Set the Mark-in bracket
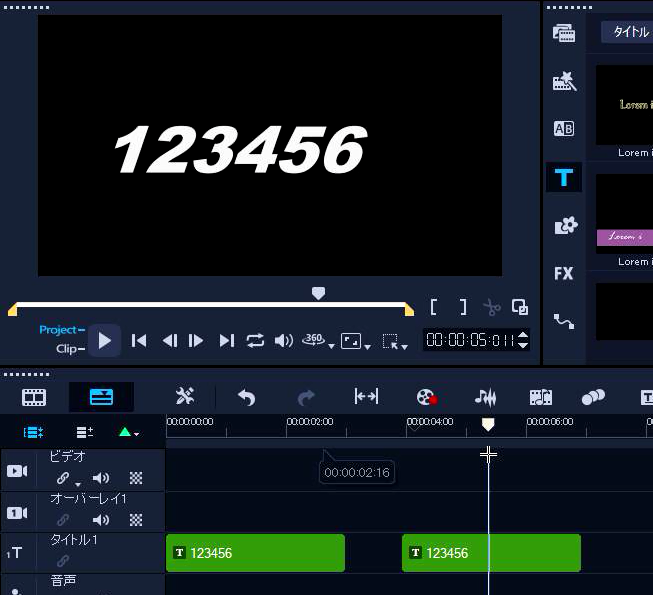The image size is (653, 595). tap(434, 307)
